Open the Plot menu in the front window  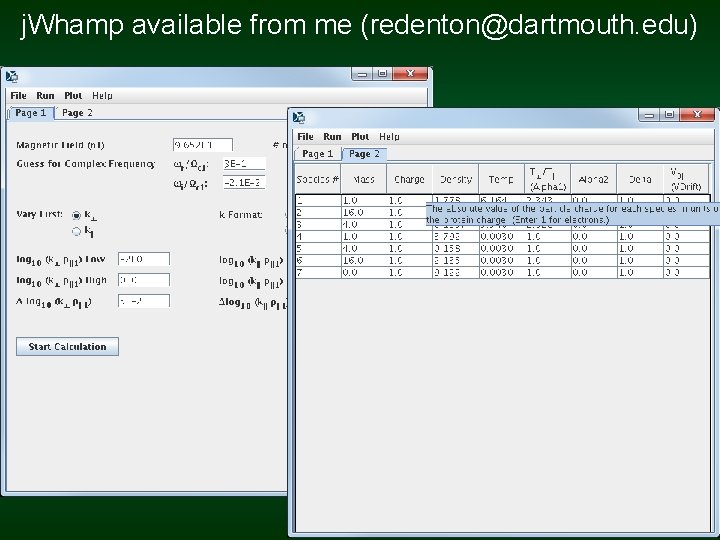[x=360, y=136]
